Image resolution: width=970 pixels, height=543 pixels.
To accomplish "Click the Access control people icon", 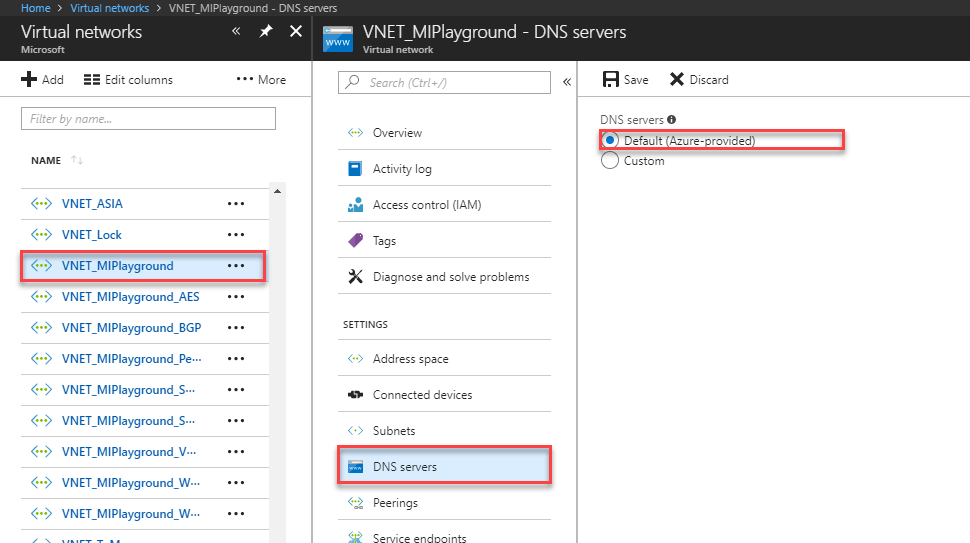I will (355, 205).
